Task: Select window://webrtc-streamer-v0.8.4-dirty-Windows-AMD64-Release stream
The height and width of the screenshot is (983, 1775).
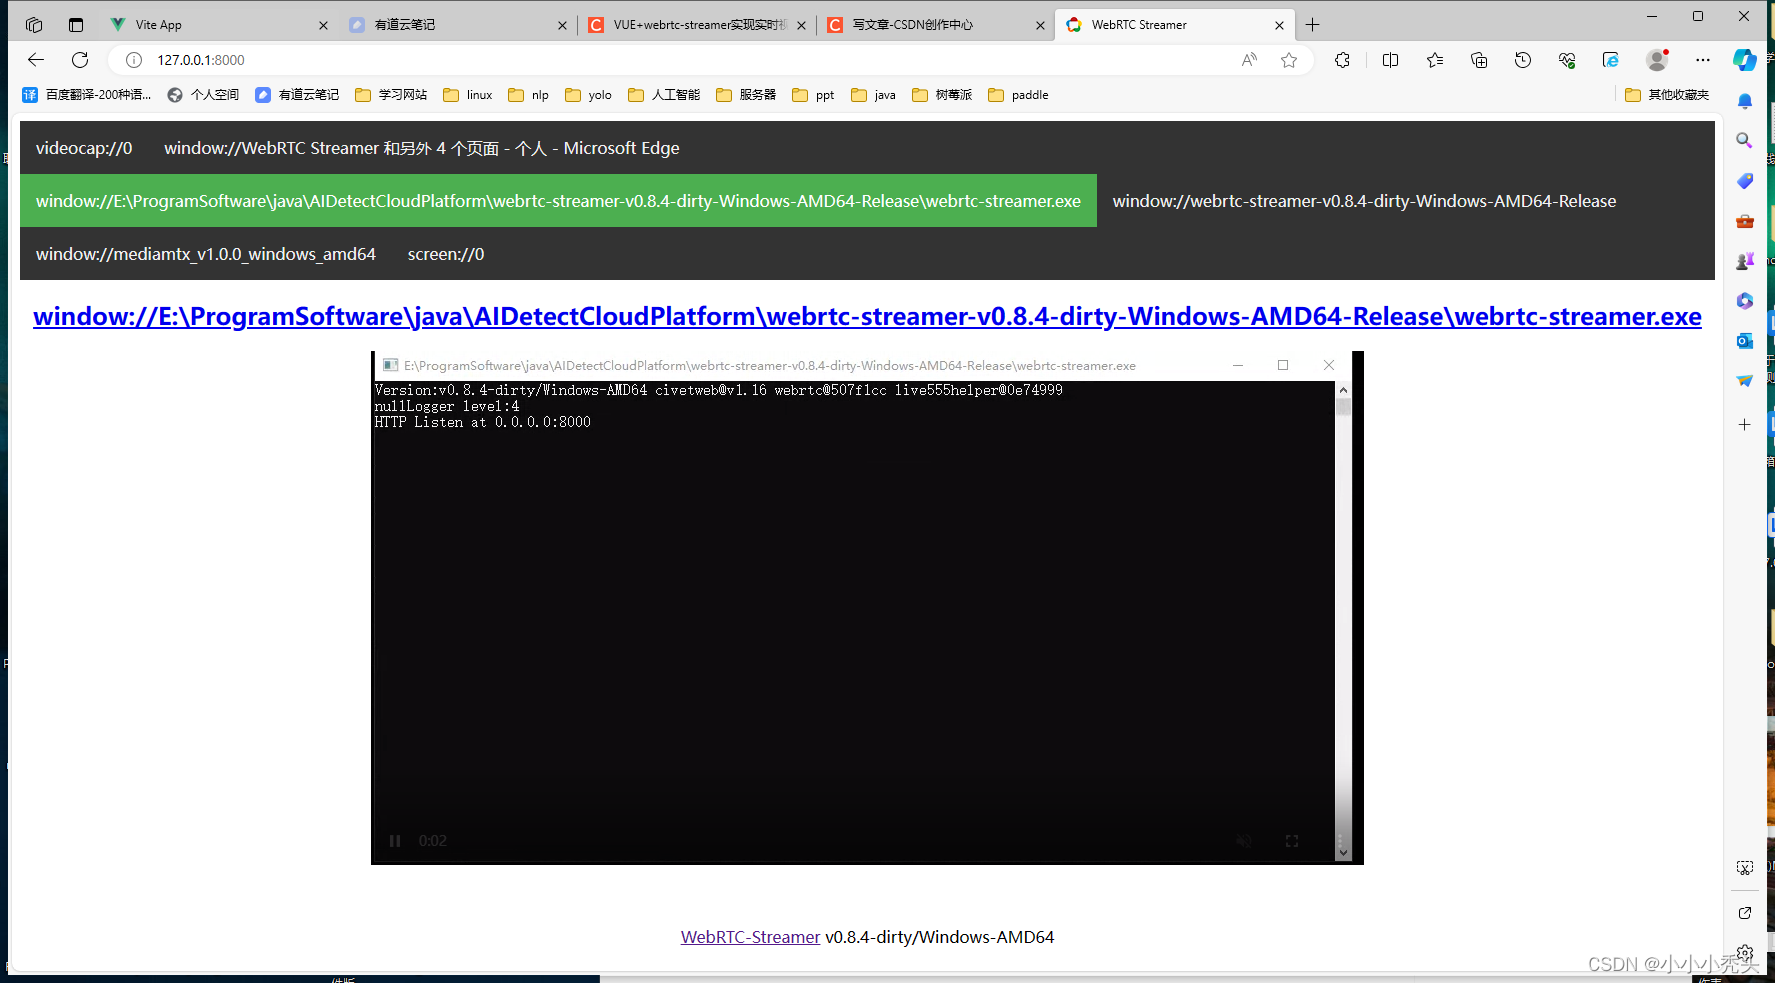Action: [1364, 201]
